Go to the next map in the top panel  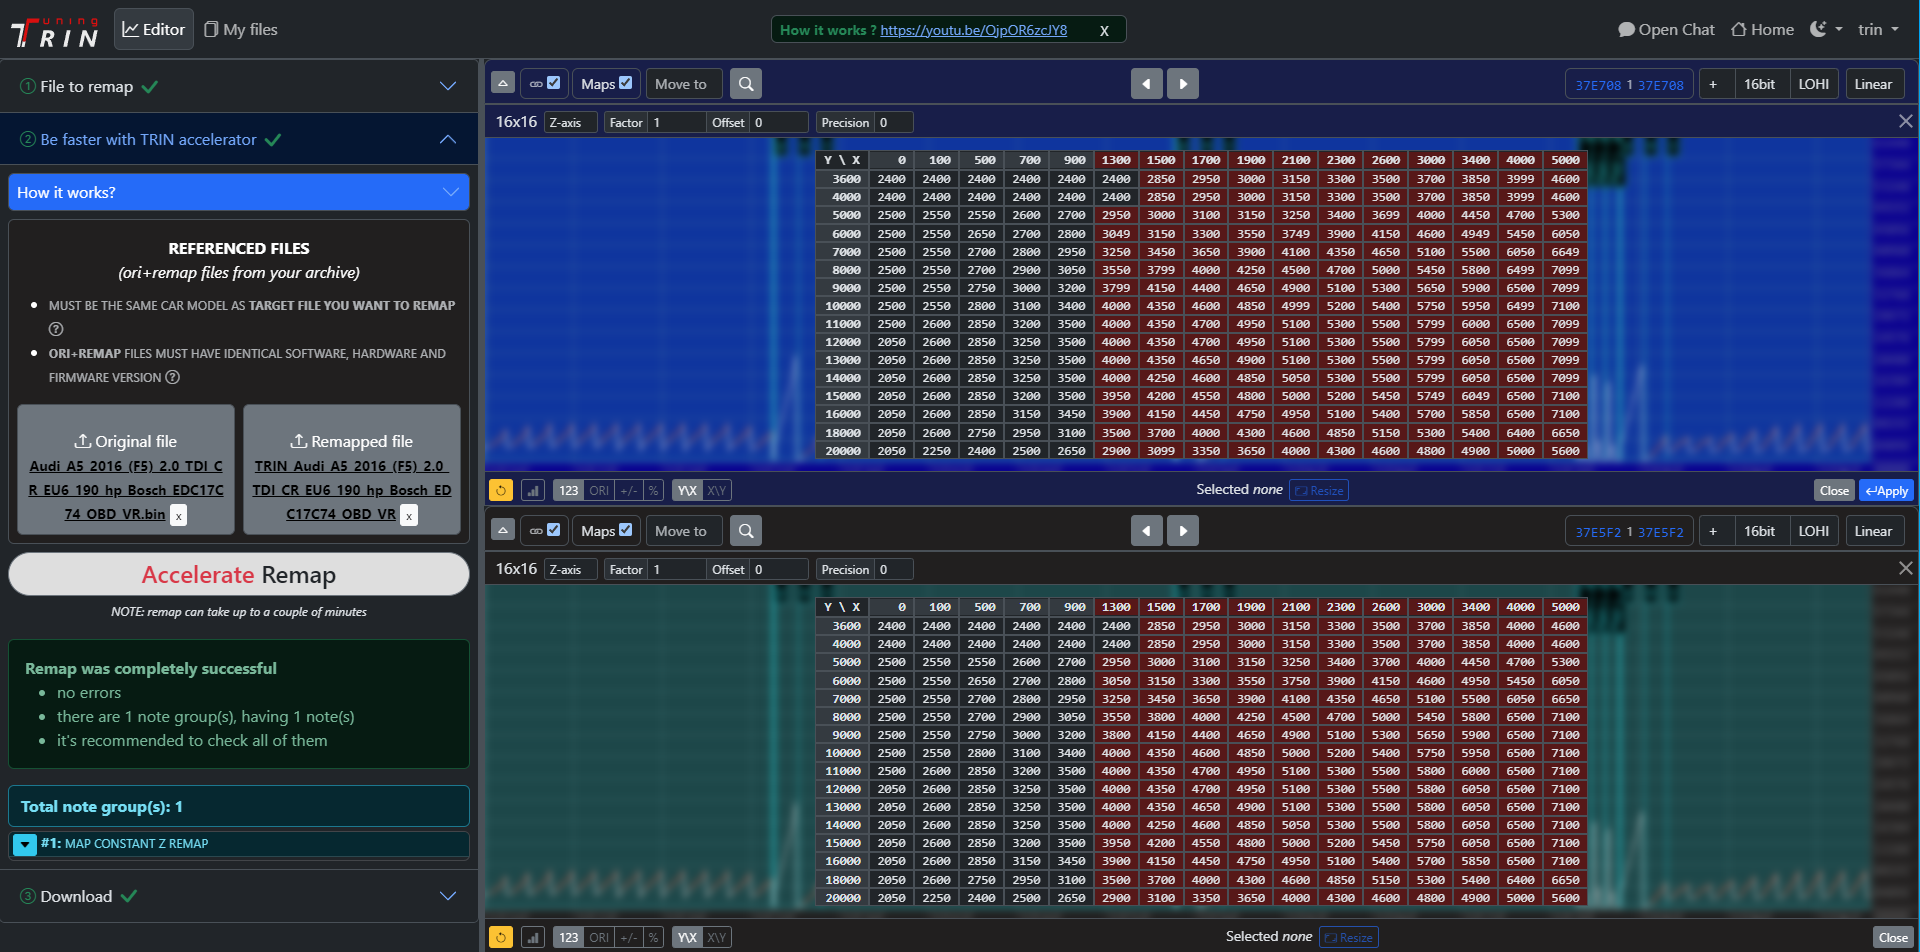coord(1183,84)
